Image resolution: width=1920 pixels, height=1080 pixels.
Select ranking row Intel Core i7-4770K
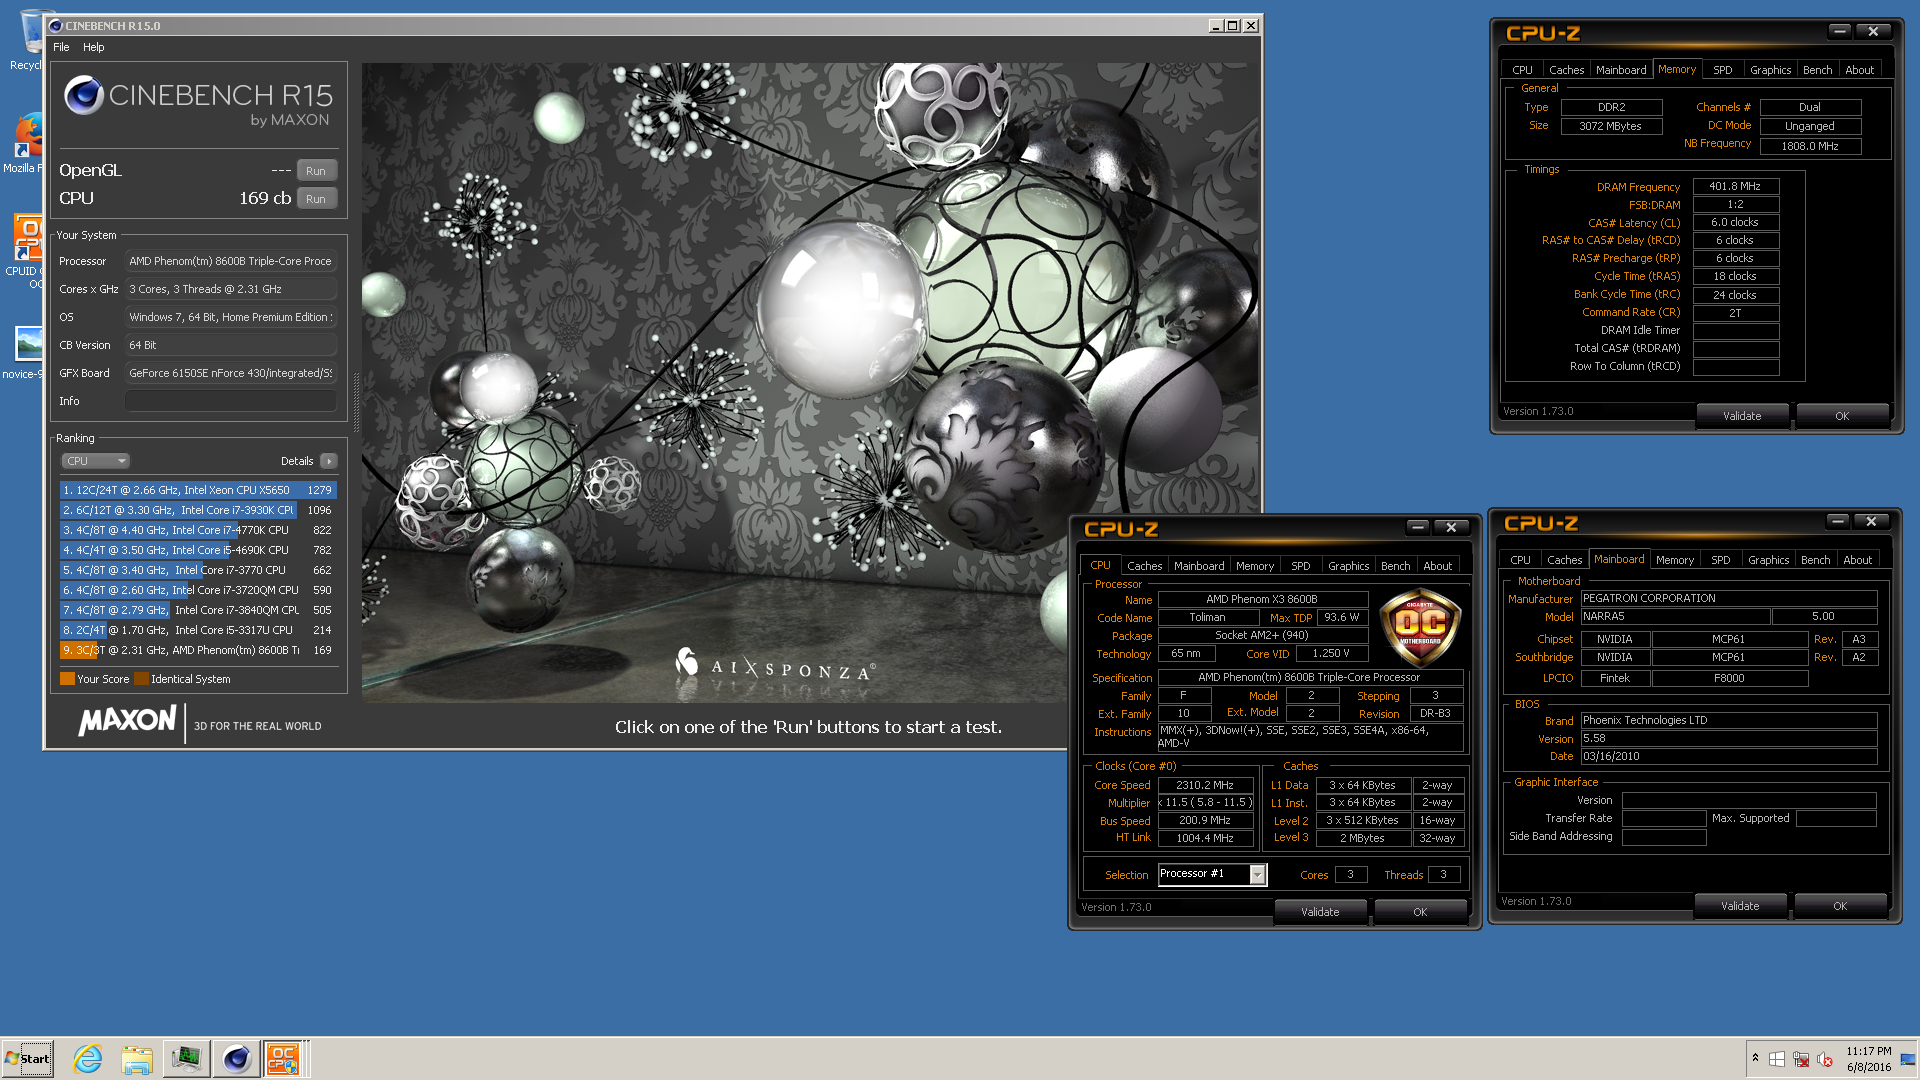tap(198, 530)
